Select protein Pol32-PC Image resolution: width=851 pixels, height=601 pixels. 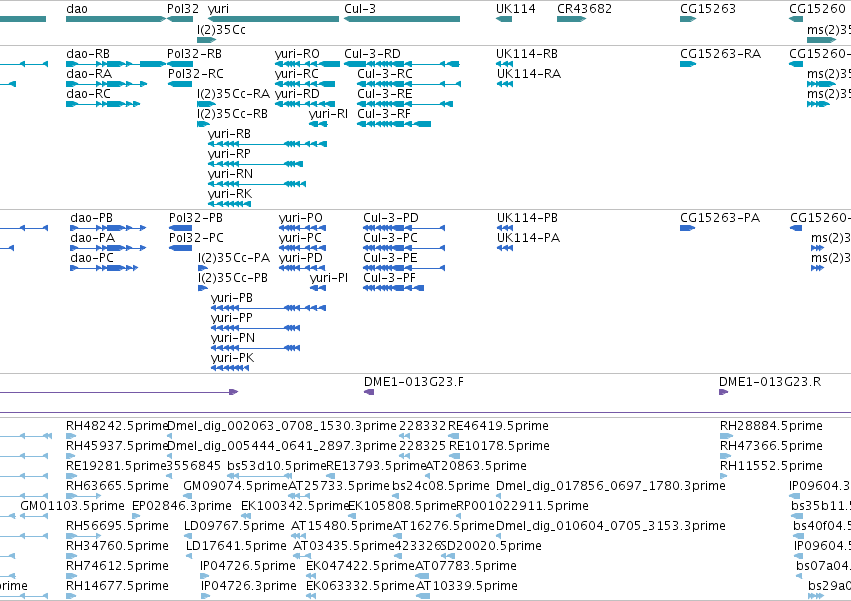tap(196, 238)
